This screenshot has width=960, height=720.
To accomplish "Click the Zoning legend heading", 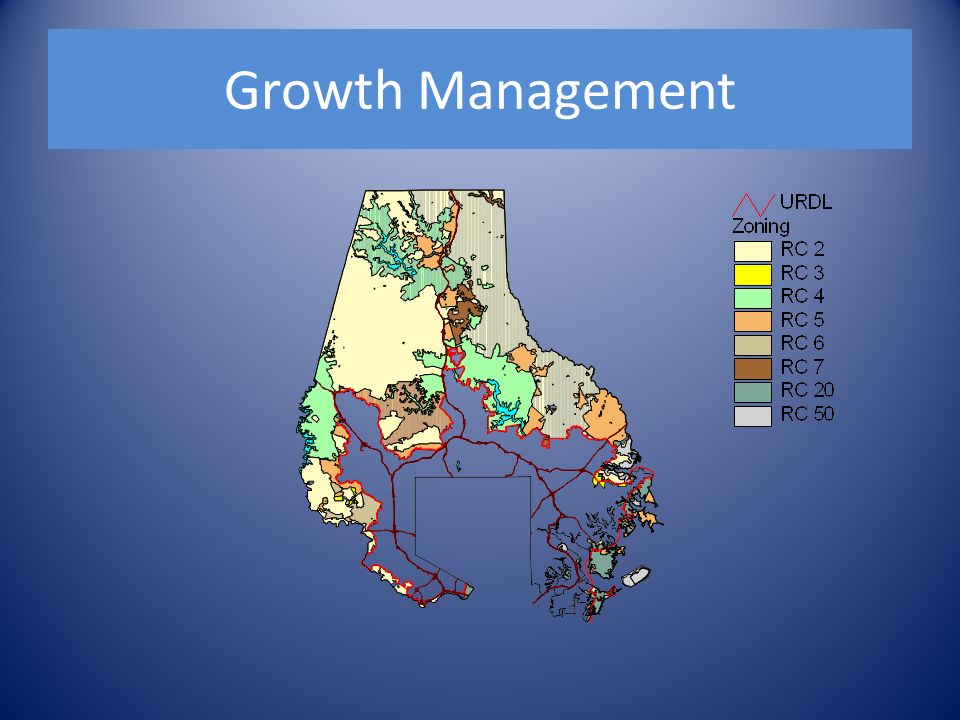I will point(761,227).
